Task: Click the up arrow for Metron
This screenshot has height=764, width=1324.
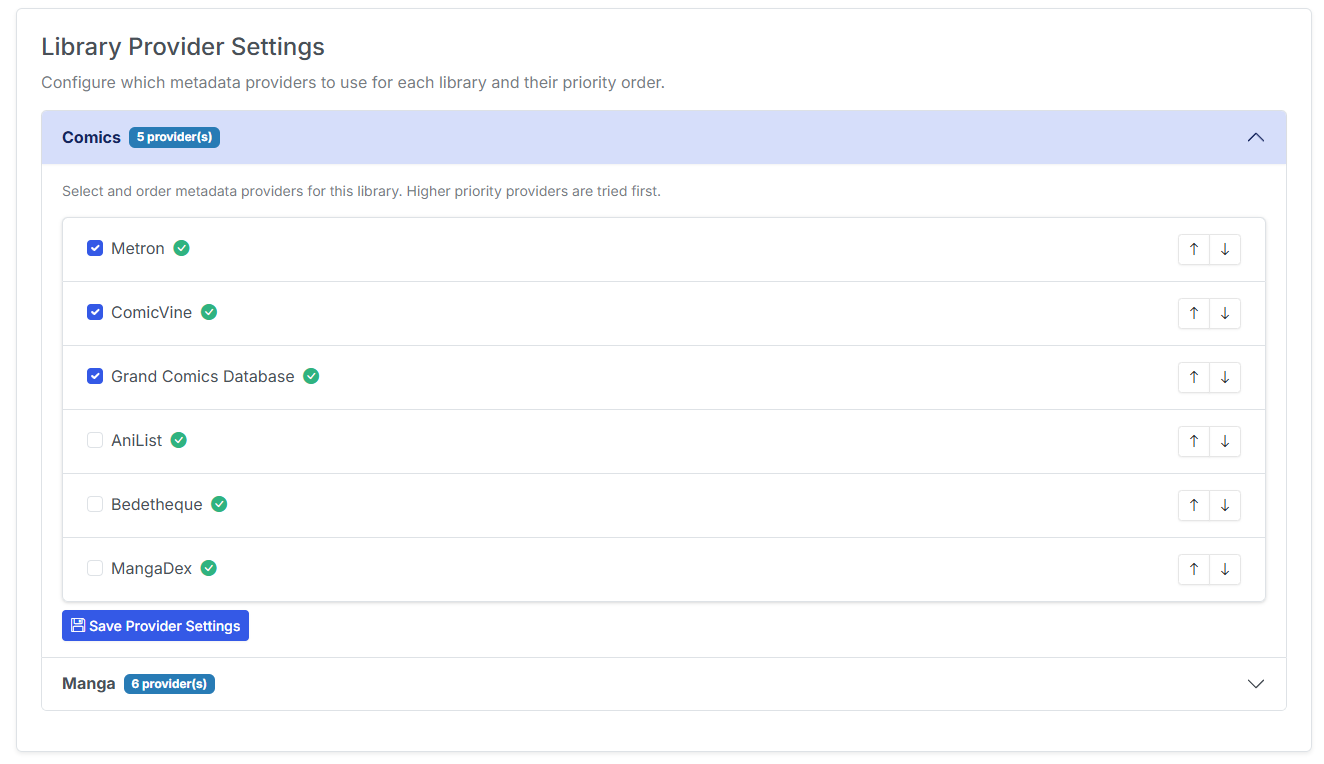Action: tap(1193, 249)
